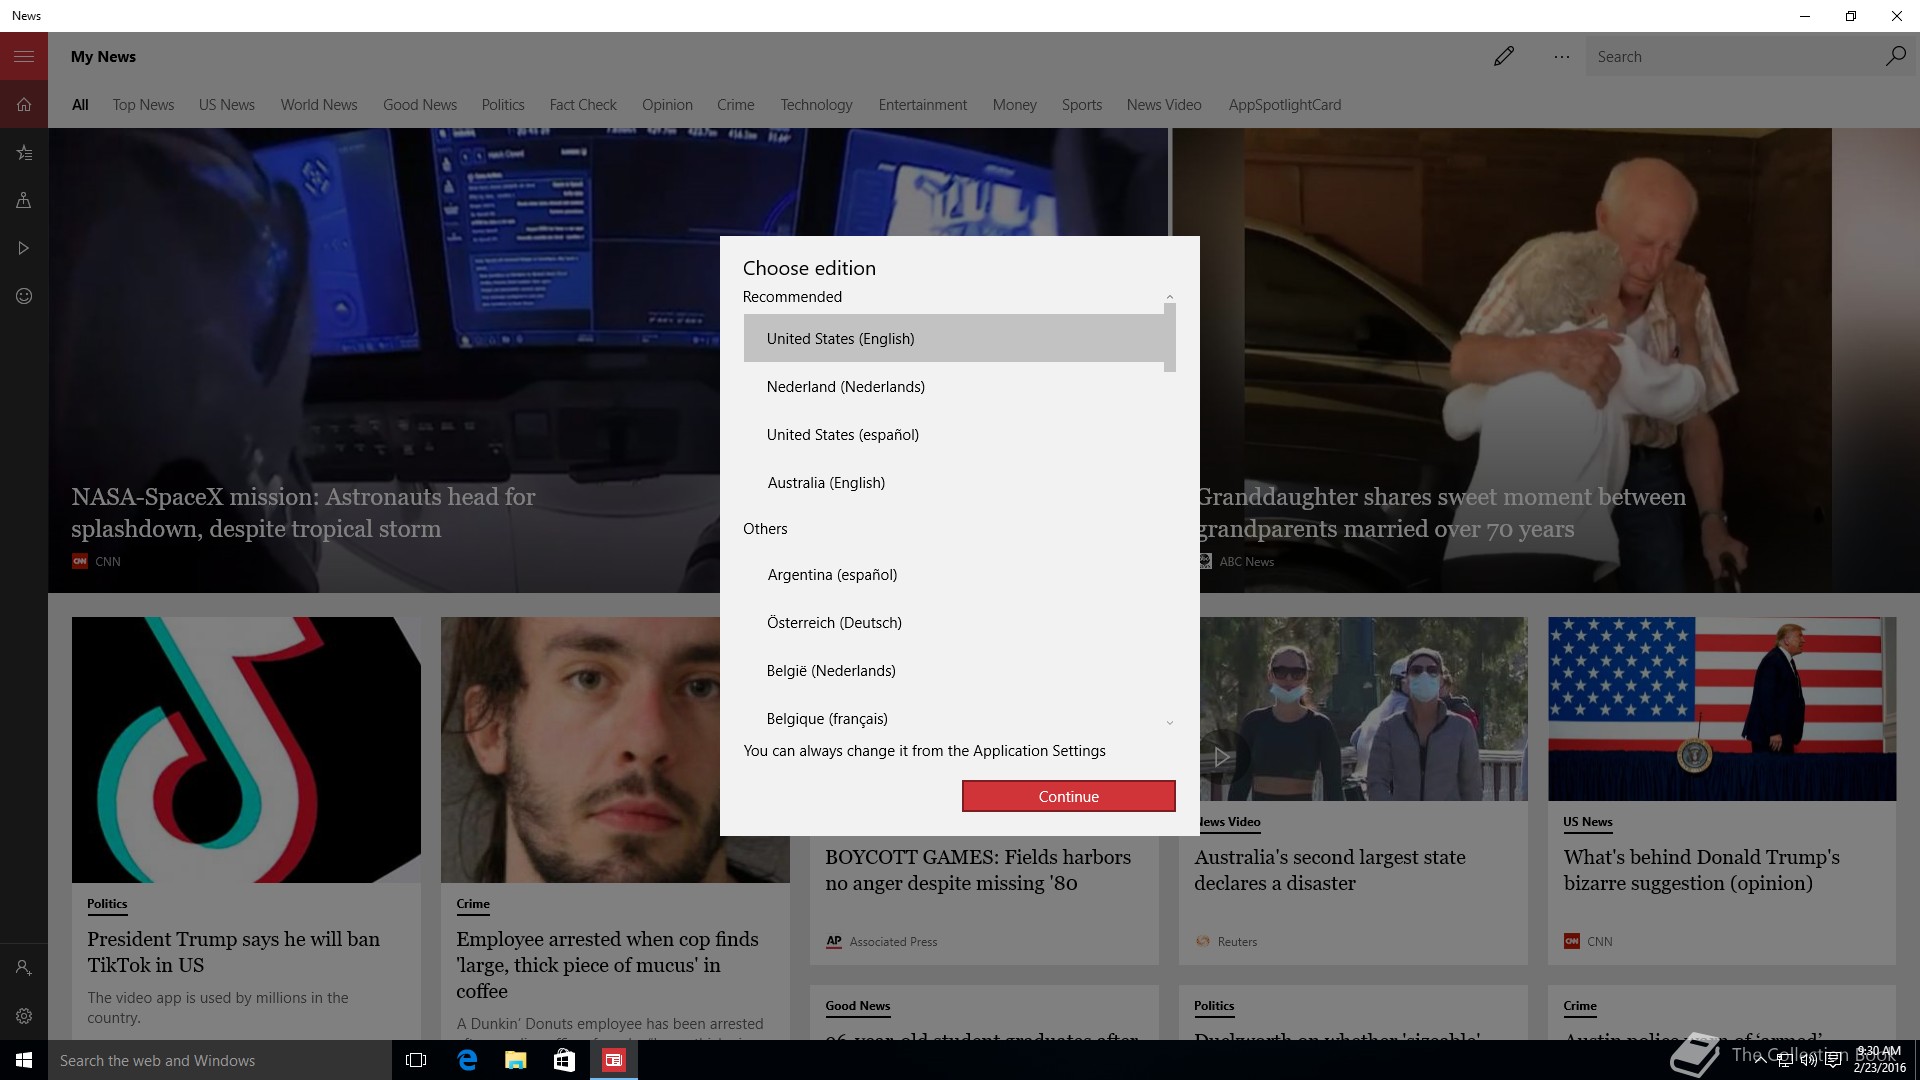
Task: Switch to the Good News tab
Action: (x=420, y=105)
